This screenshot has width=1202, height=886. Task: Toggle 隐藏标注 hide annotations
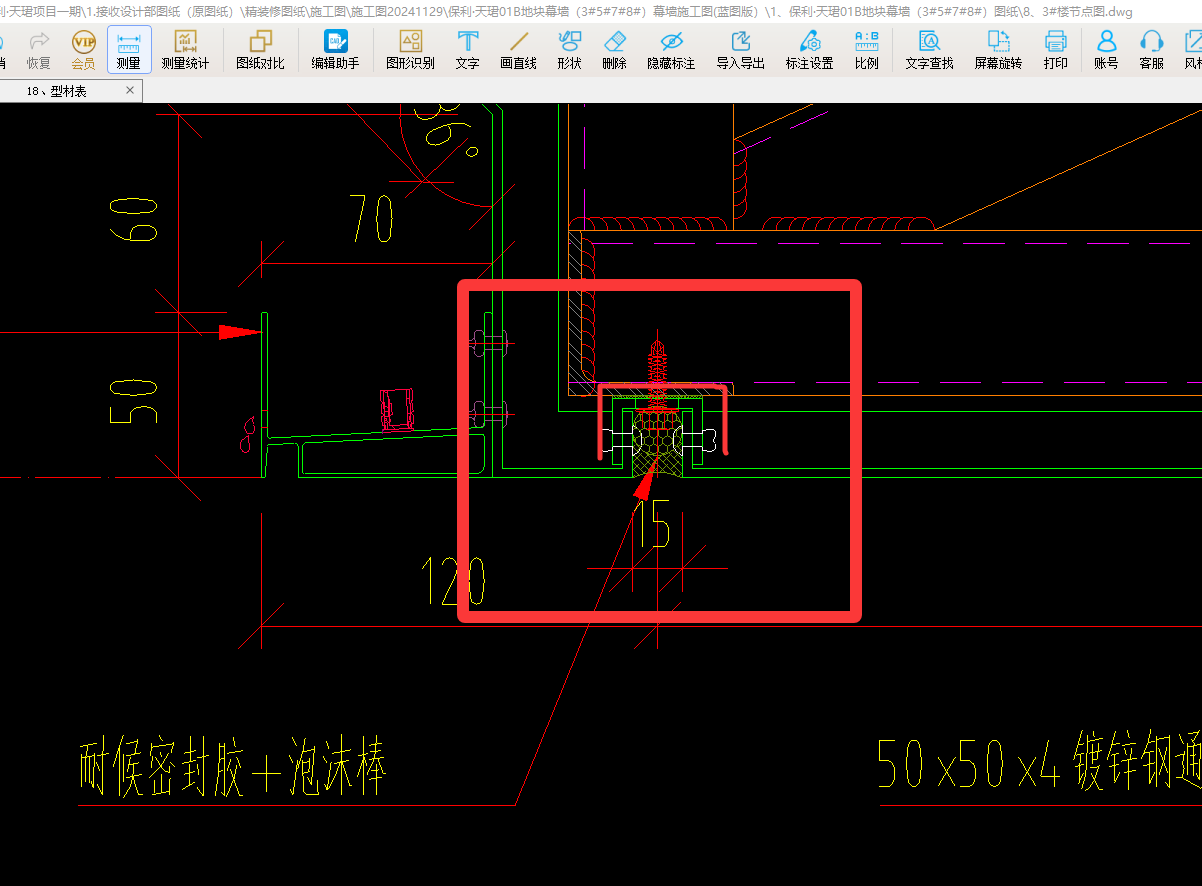(x=671, y=50)
